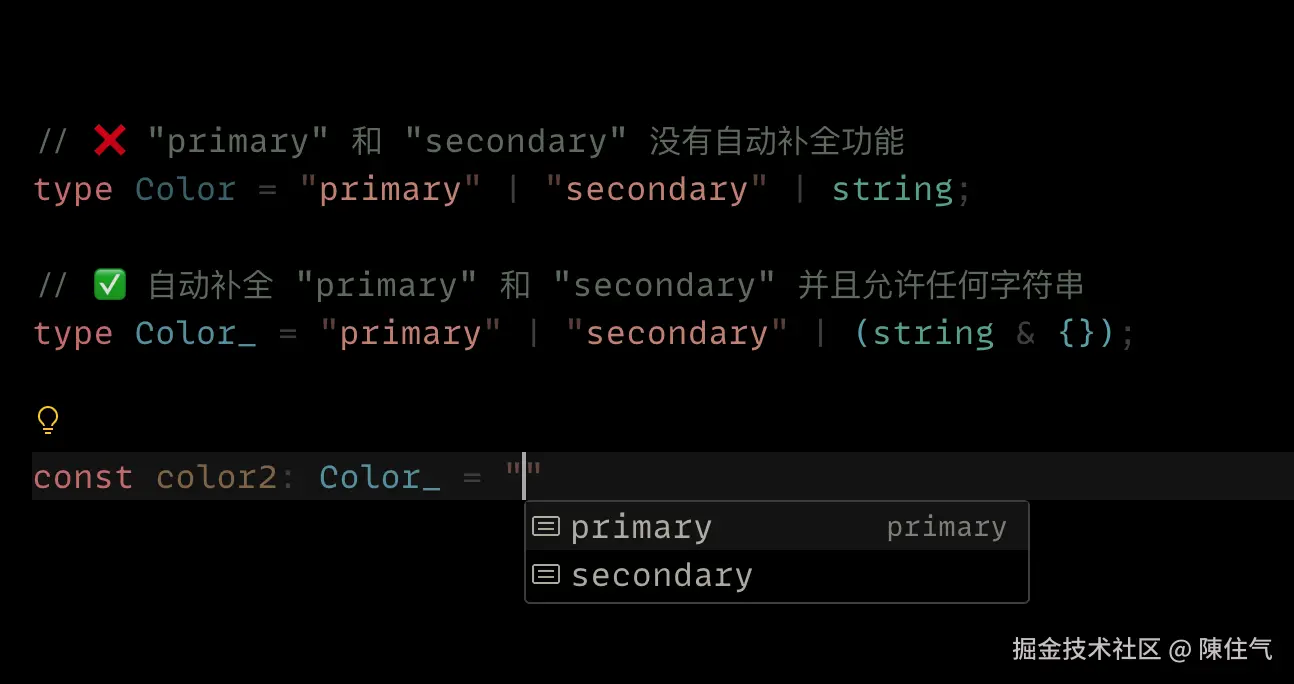Click the Color type name
The image size is (1294, 684).
(x=185, y=189)
